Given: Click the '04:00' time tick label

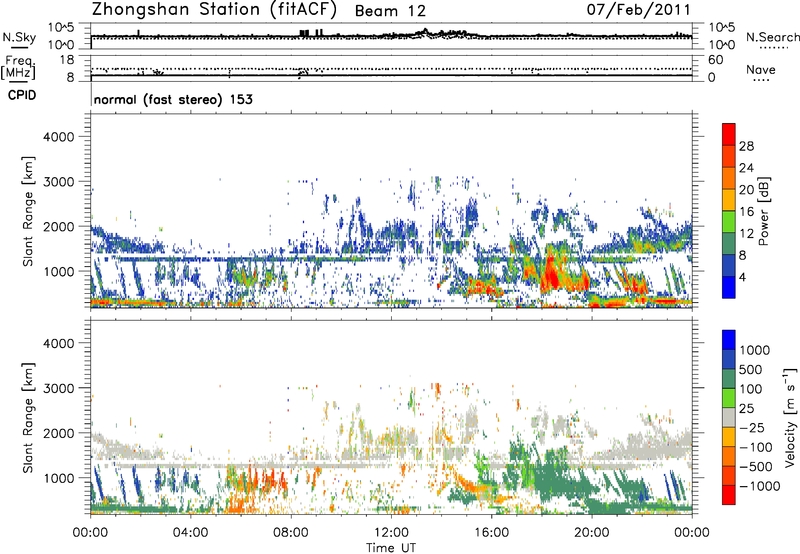Looking at the screenshot, I should [x=191, y=533].
